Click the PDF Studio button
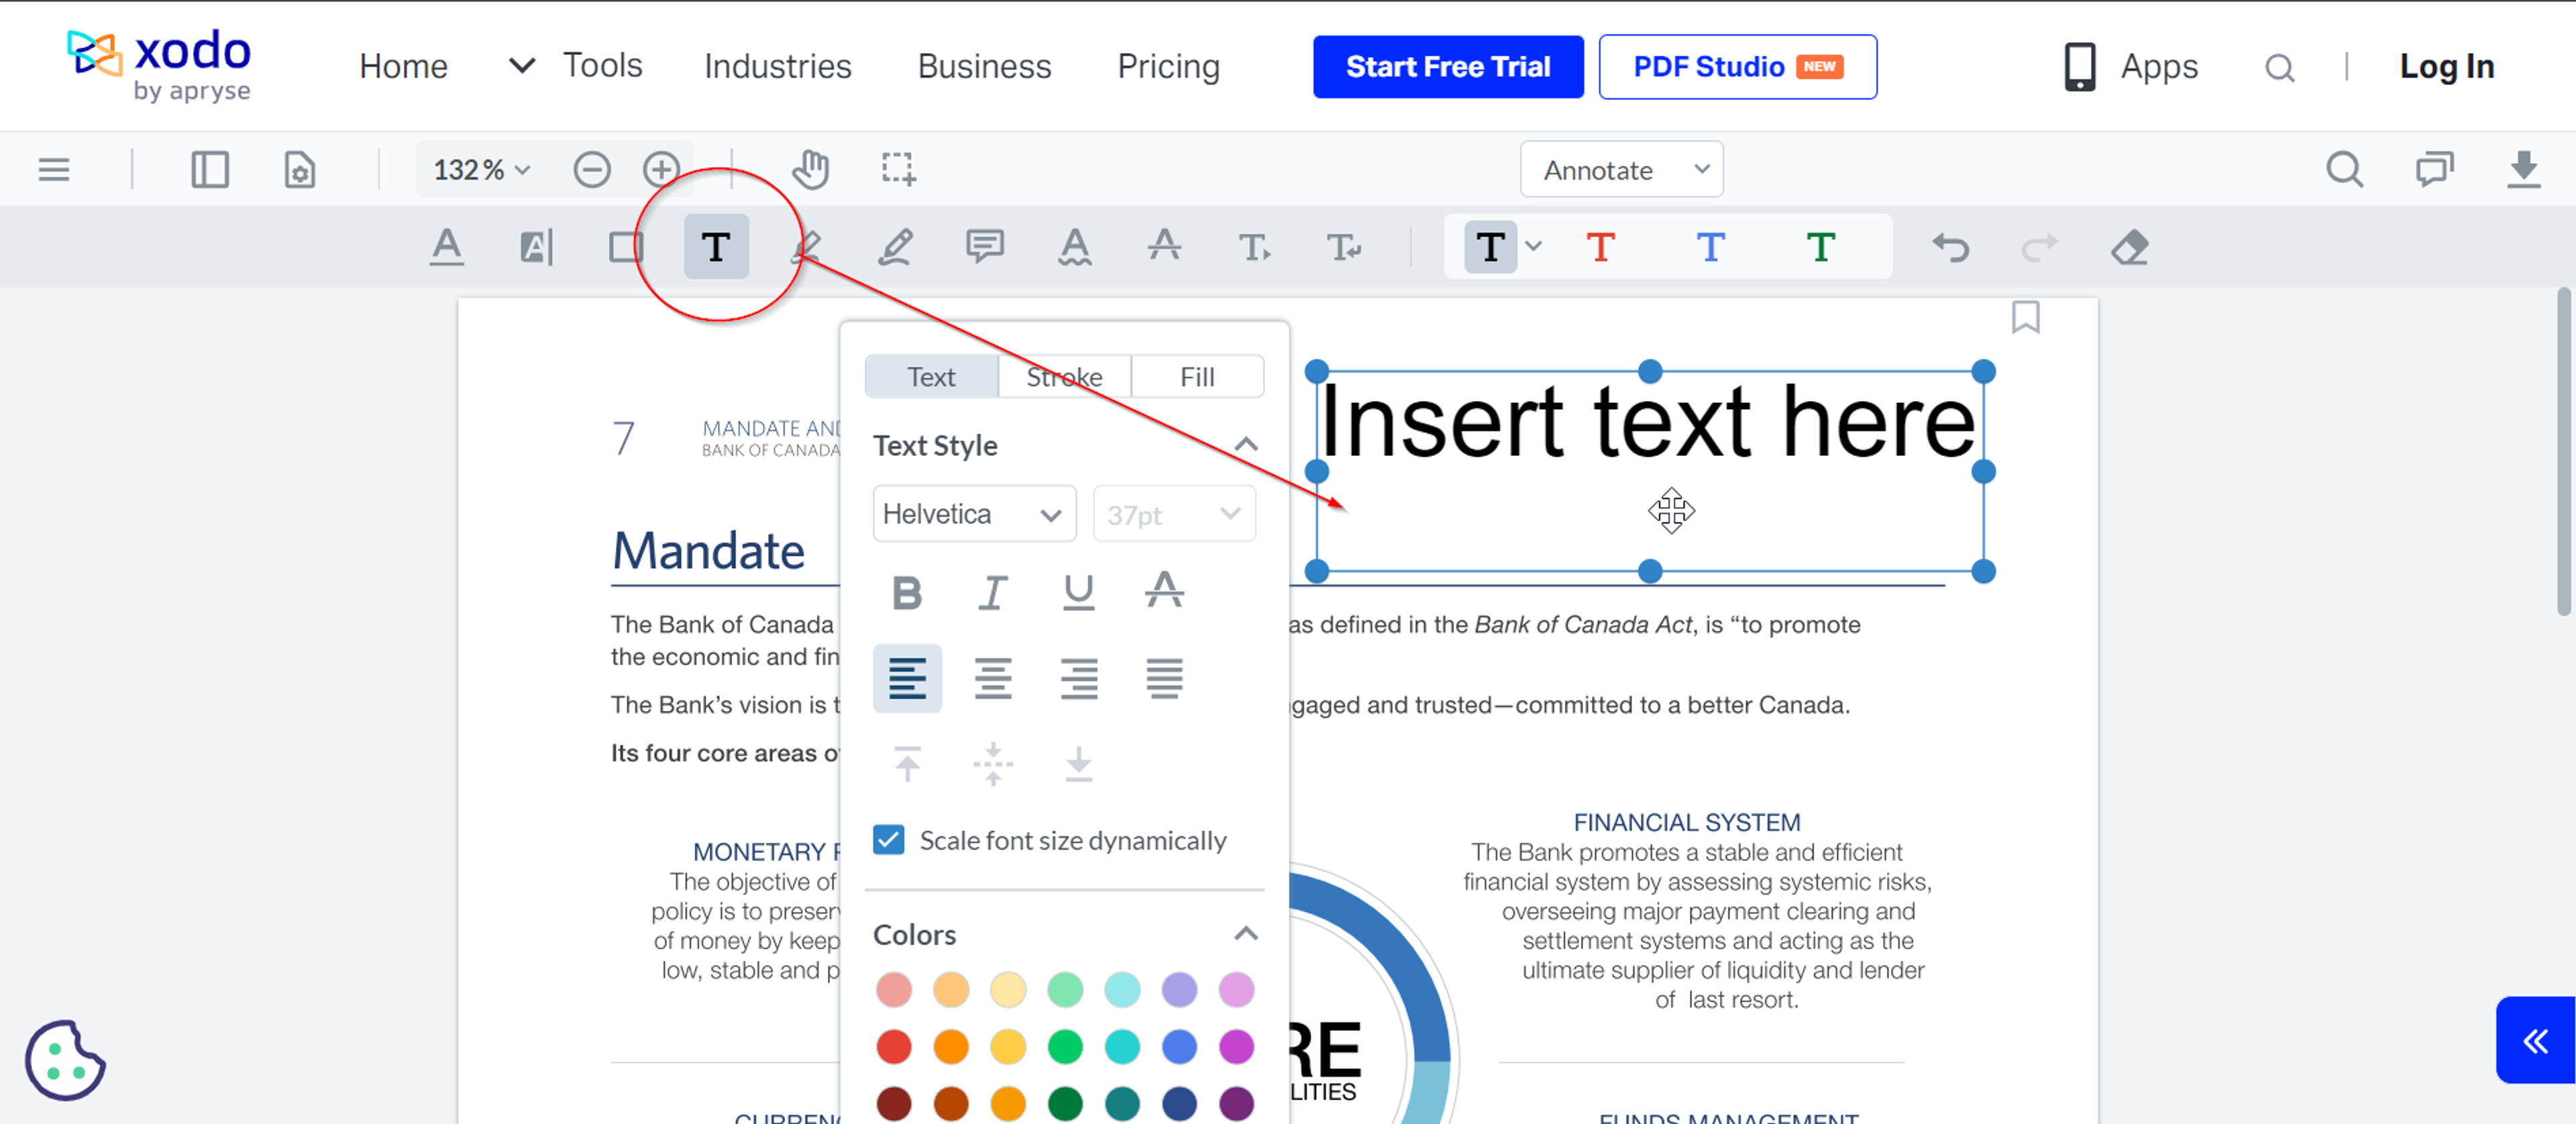The height and width of the screenshot is (1124, 2576). click(x=1738, y=67)
